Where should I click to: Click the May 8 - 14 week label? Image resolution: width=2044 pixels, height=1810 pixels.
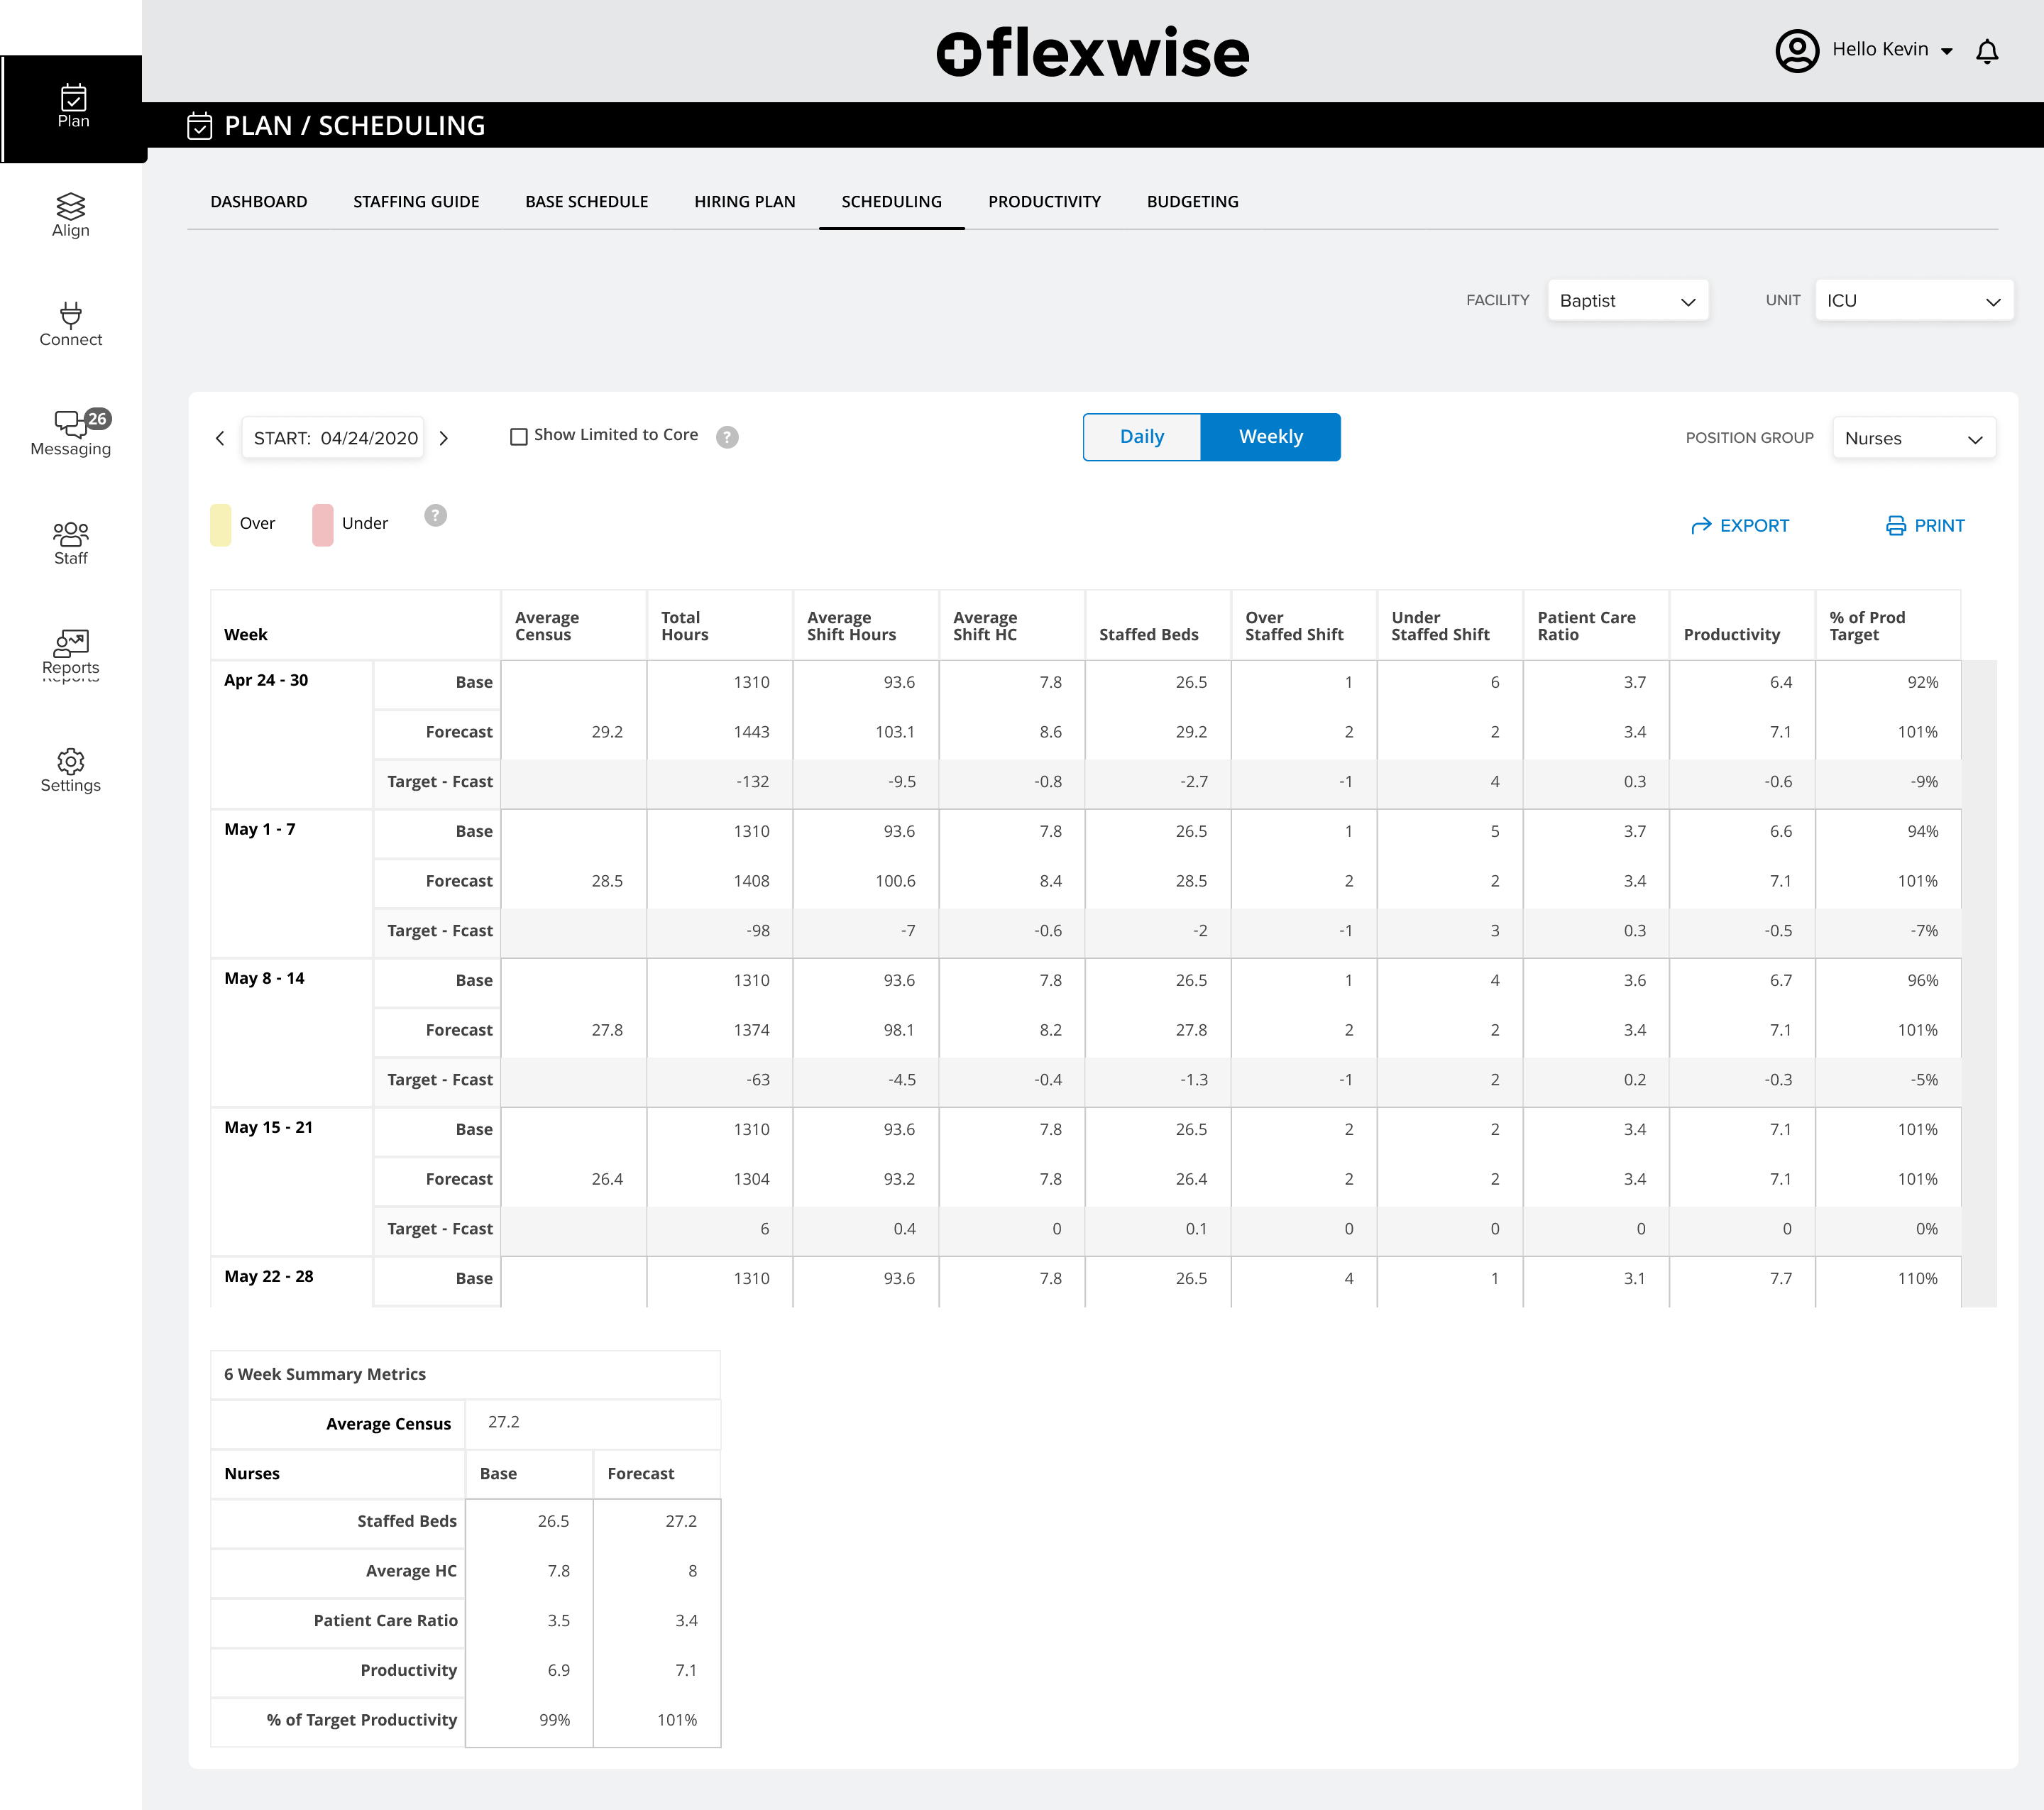264,978
